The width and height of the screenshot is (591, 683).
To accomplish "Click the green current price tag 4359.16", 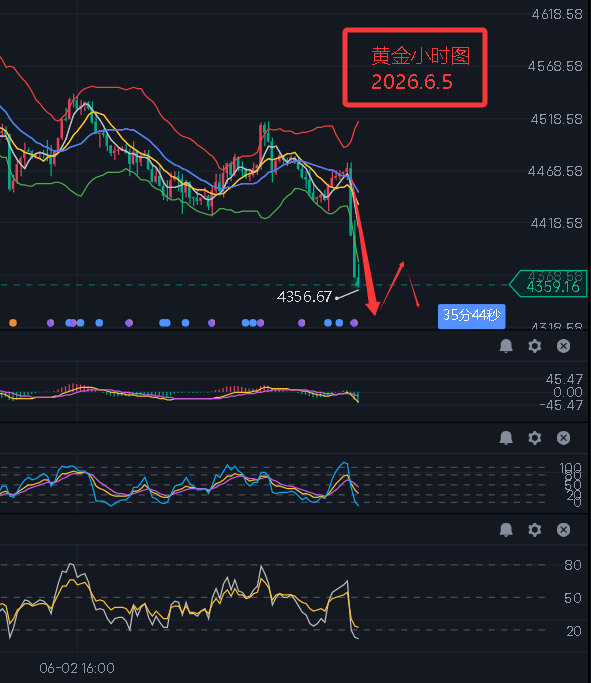I will [548, 284].
